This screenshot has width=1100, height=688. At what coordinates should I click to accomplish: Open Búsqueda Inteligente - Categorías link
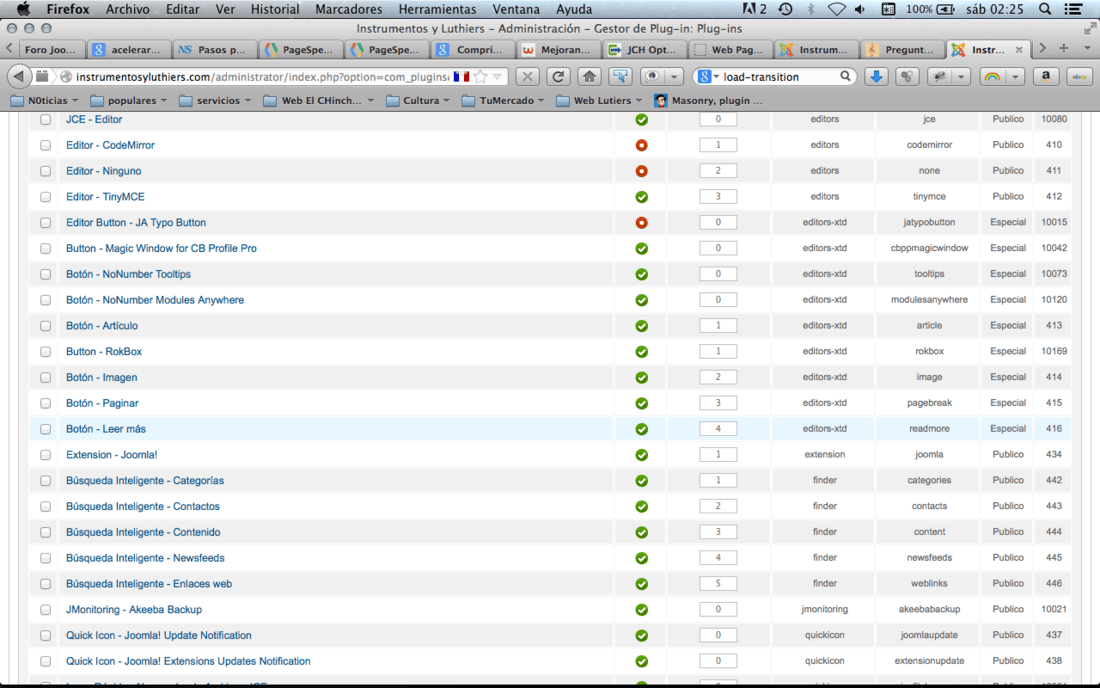pyautogui.click(x=145, y=480)
